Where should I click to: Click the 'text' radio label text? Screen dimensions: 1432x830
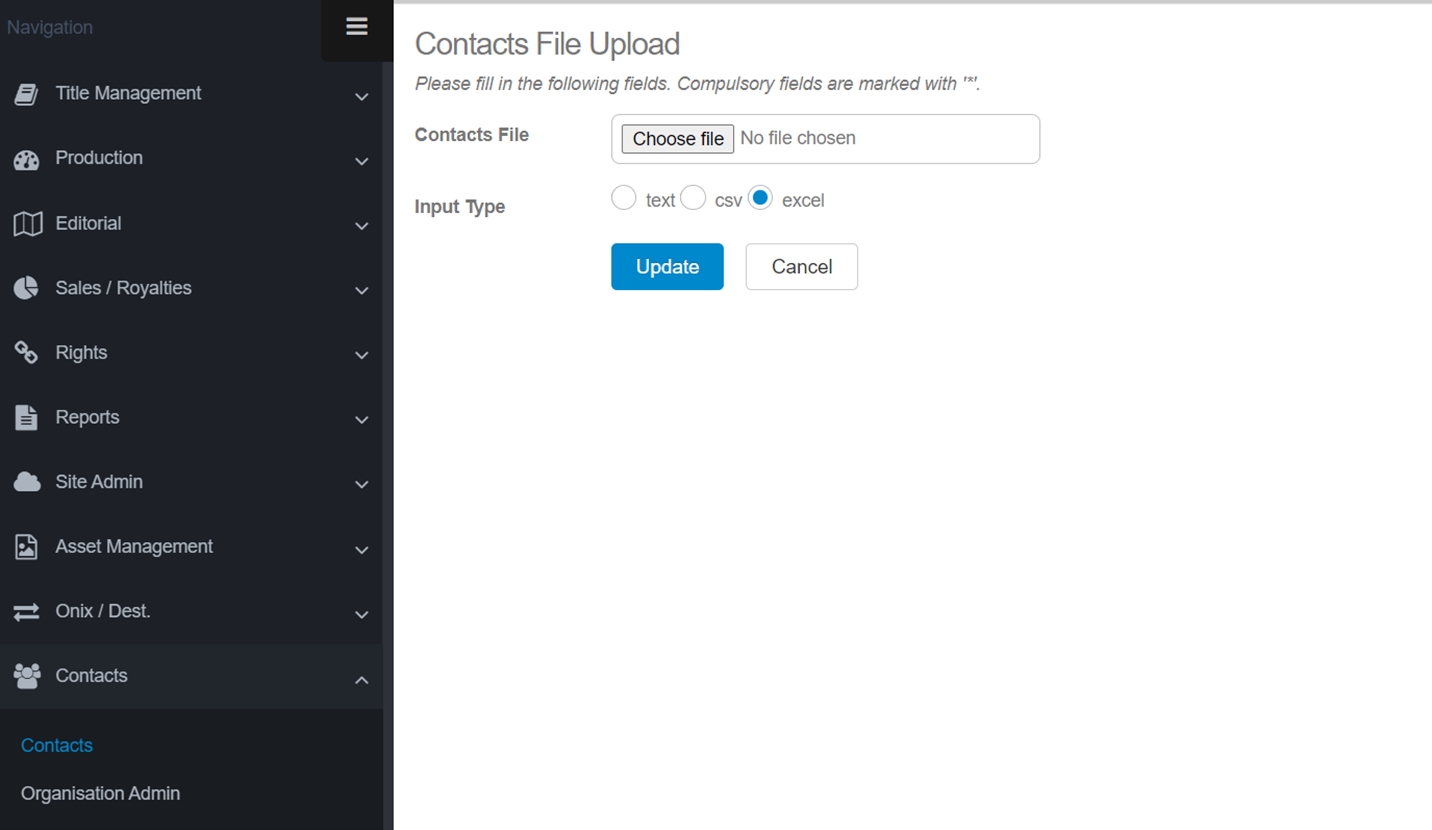(661, 200)
